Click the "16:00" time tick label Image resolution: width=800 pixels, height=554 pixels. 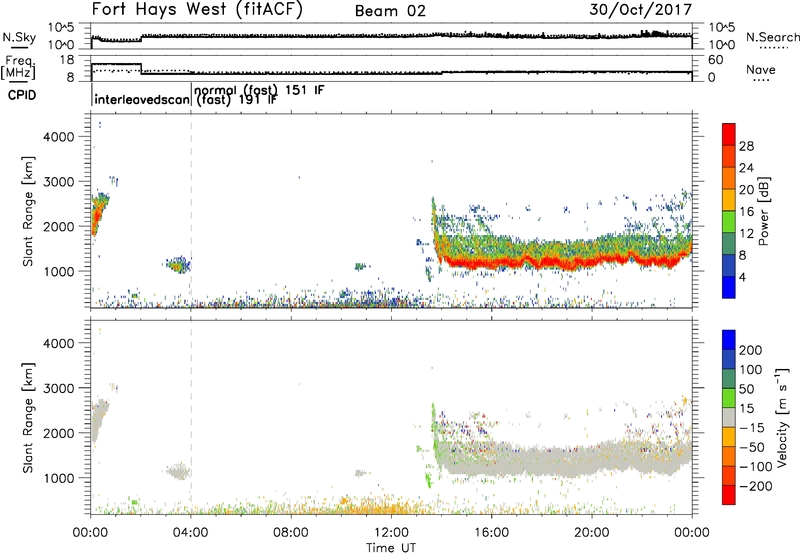click(491, 533)
